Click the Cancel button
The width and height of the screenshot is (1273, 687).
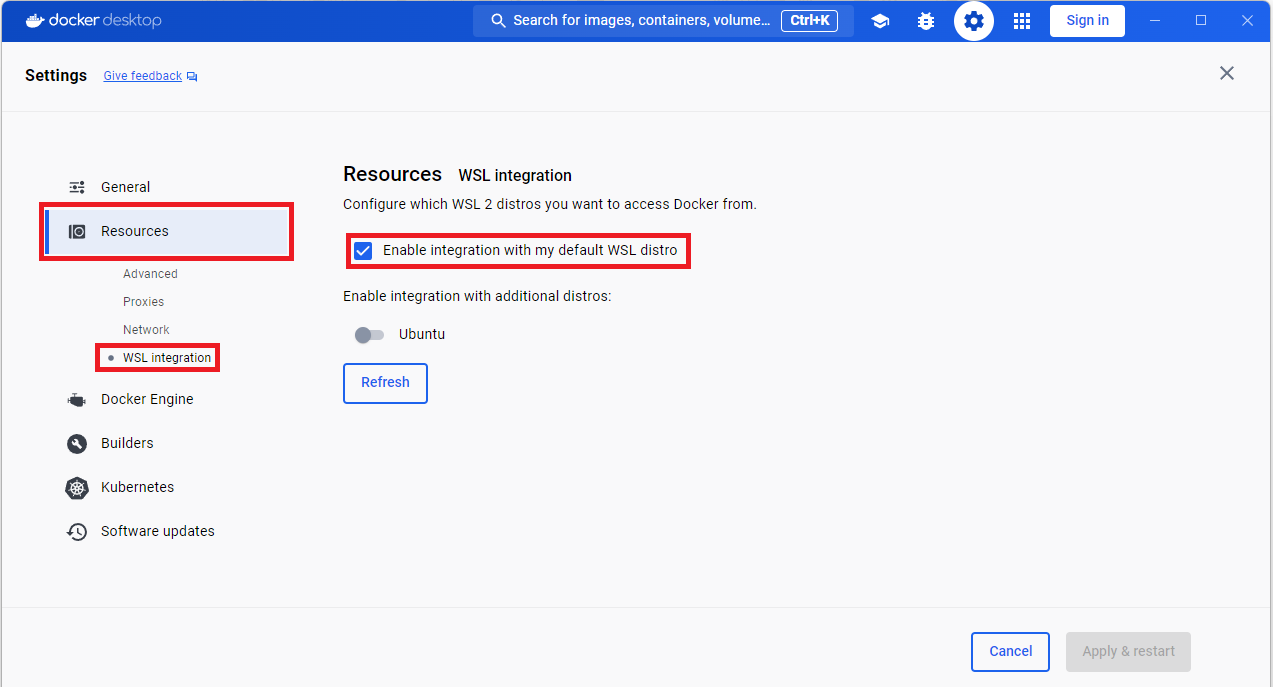click(x=1010, y=652)
